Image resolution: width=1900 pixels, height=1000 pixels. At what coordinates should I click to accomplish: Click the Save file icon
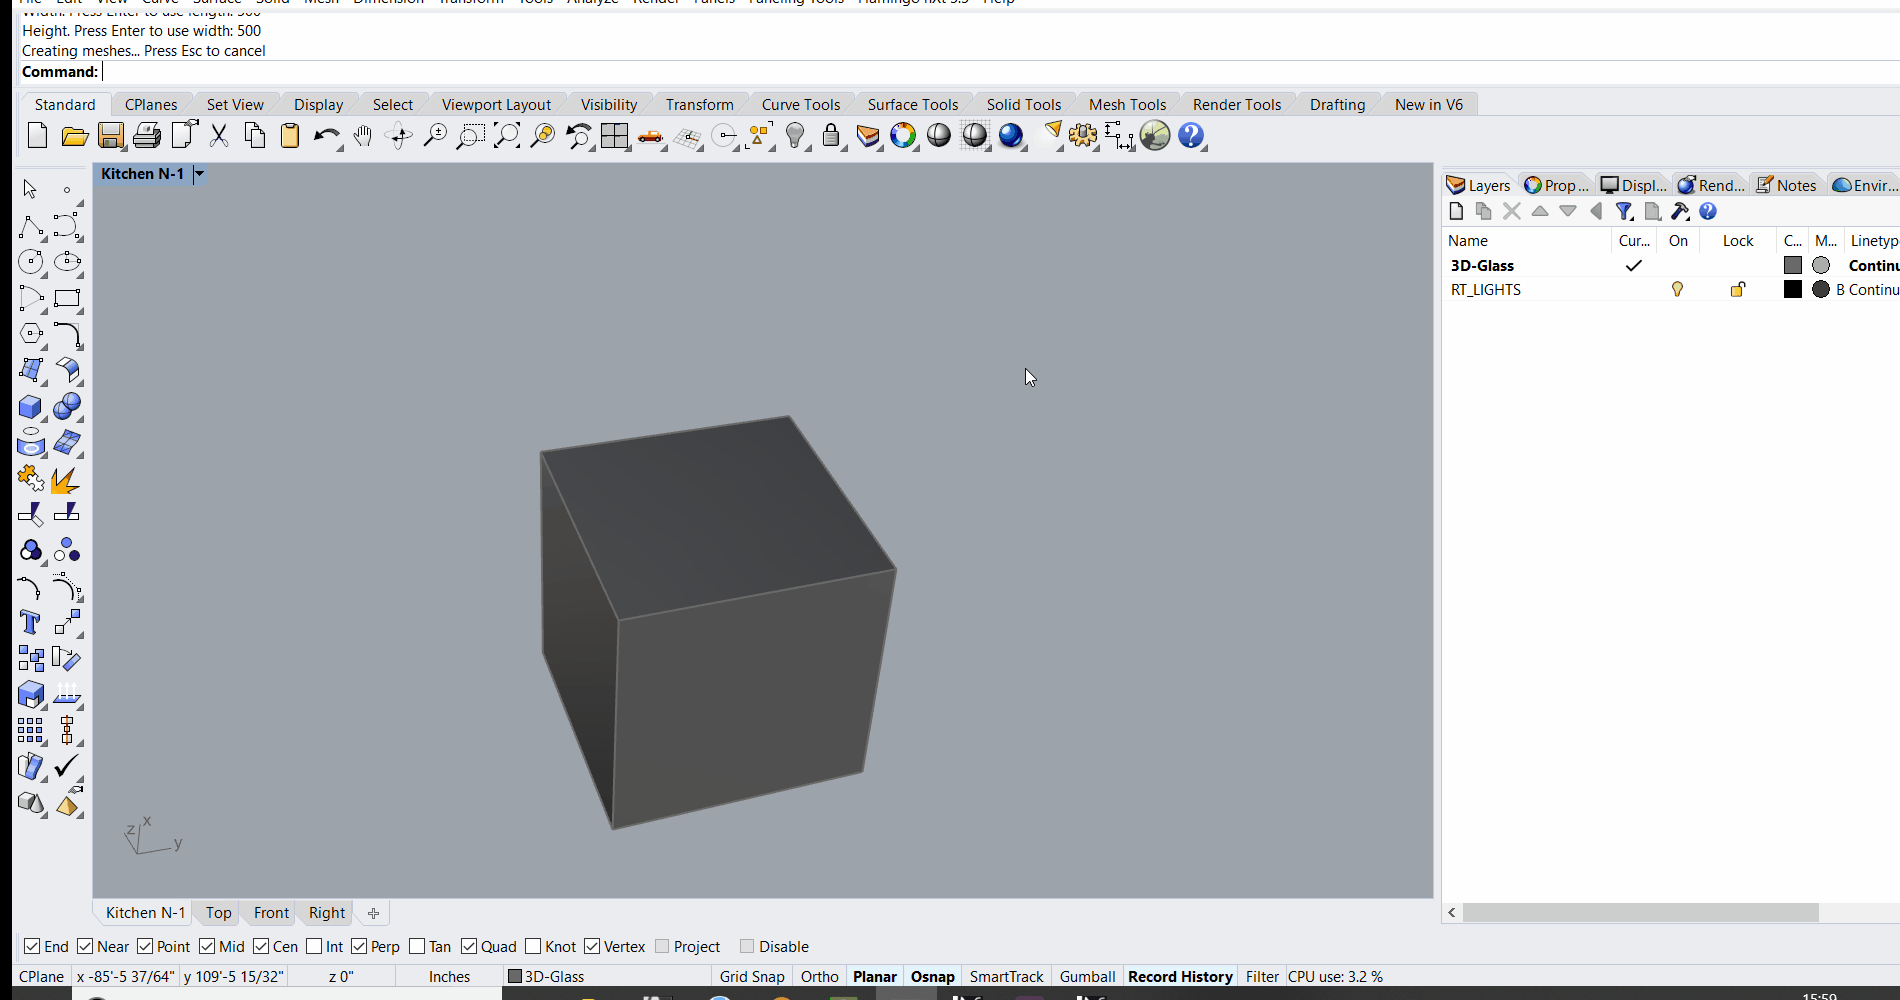point(111,136)
